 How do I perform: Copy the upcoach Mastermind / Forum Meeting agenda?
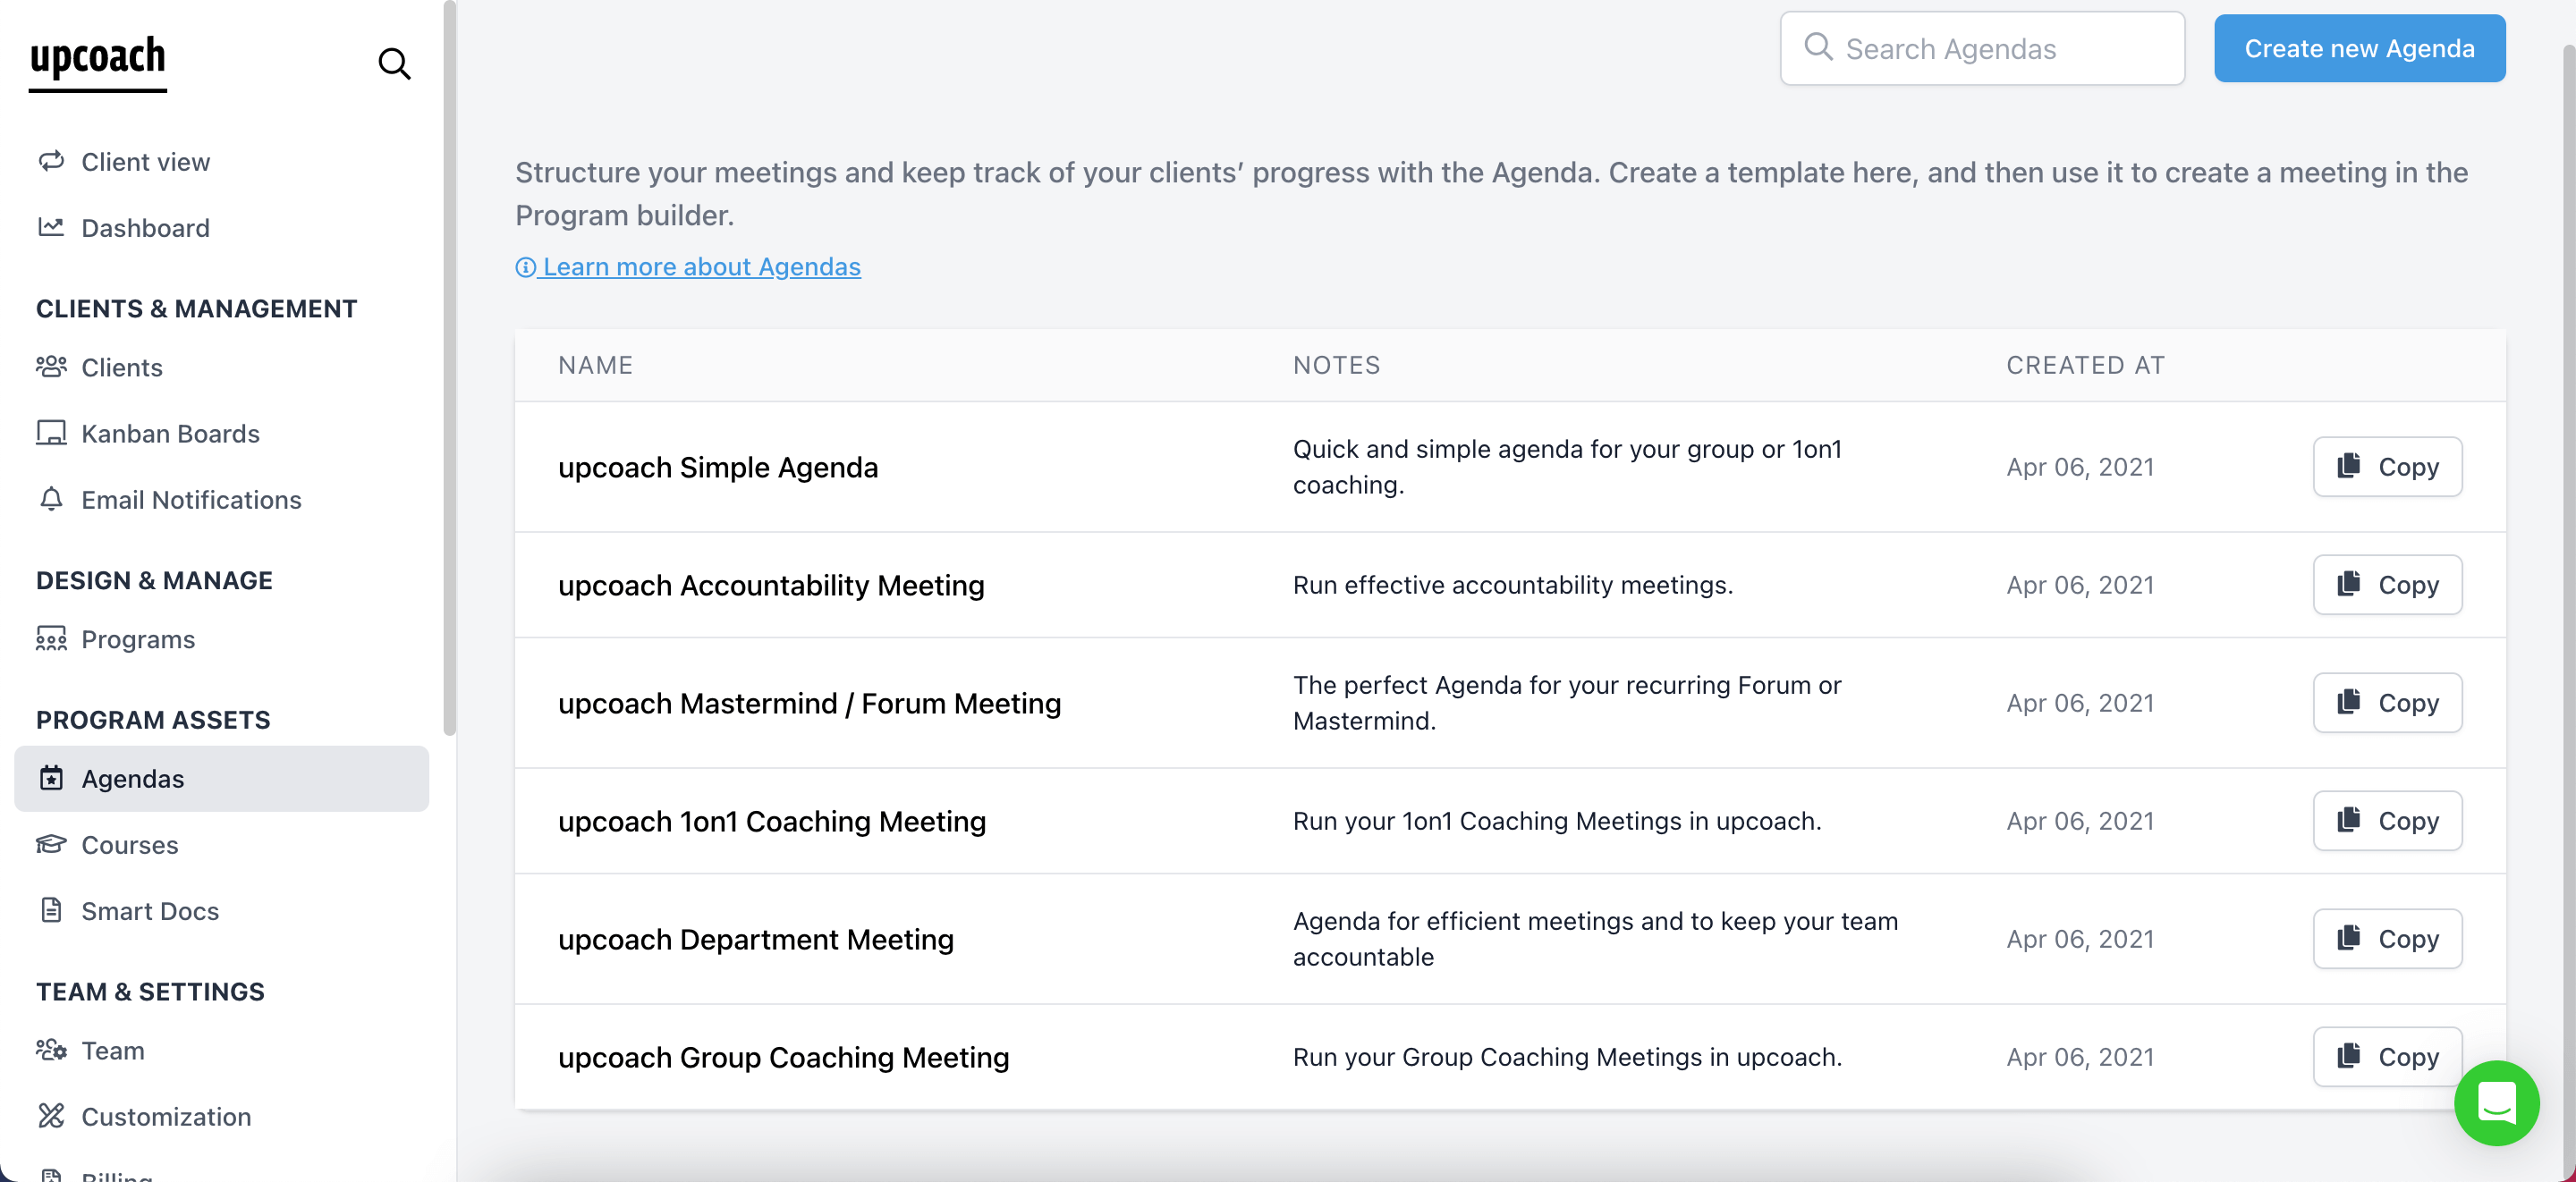2387,702
